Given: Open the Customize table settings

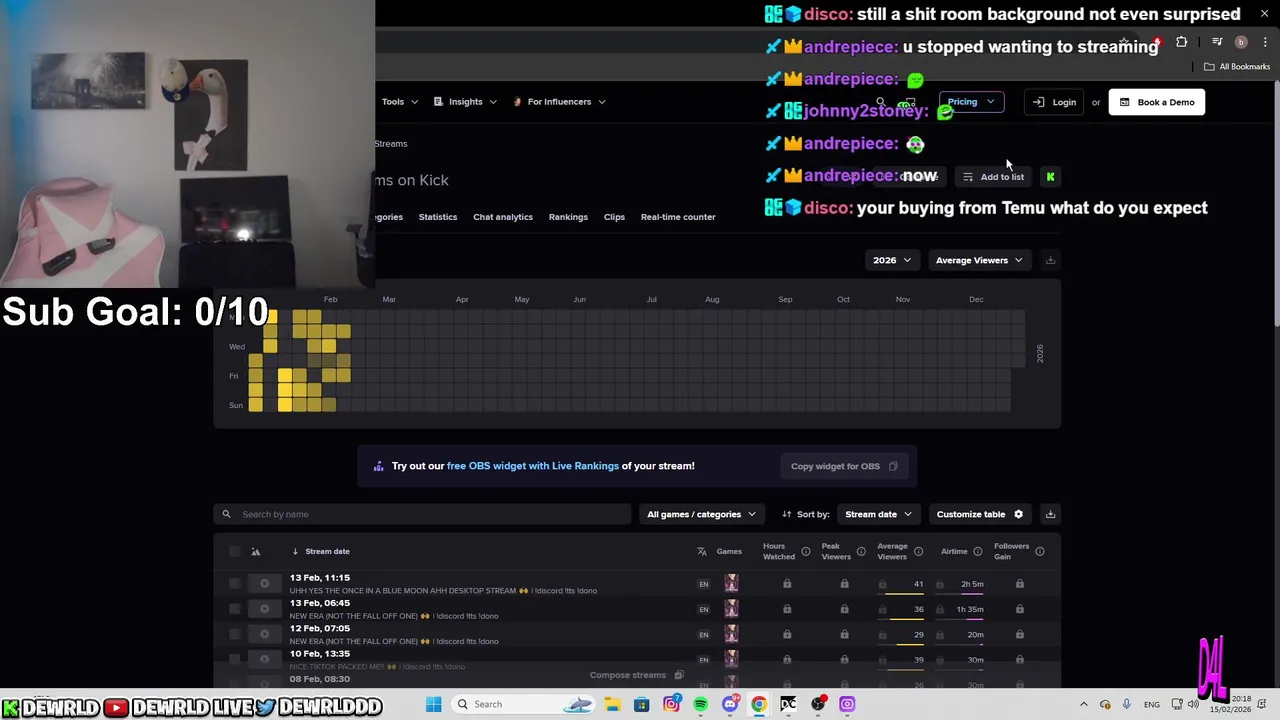Looking at the screenshot, I should tap(980, 514).
